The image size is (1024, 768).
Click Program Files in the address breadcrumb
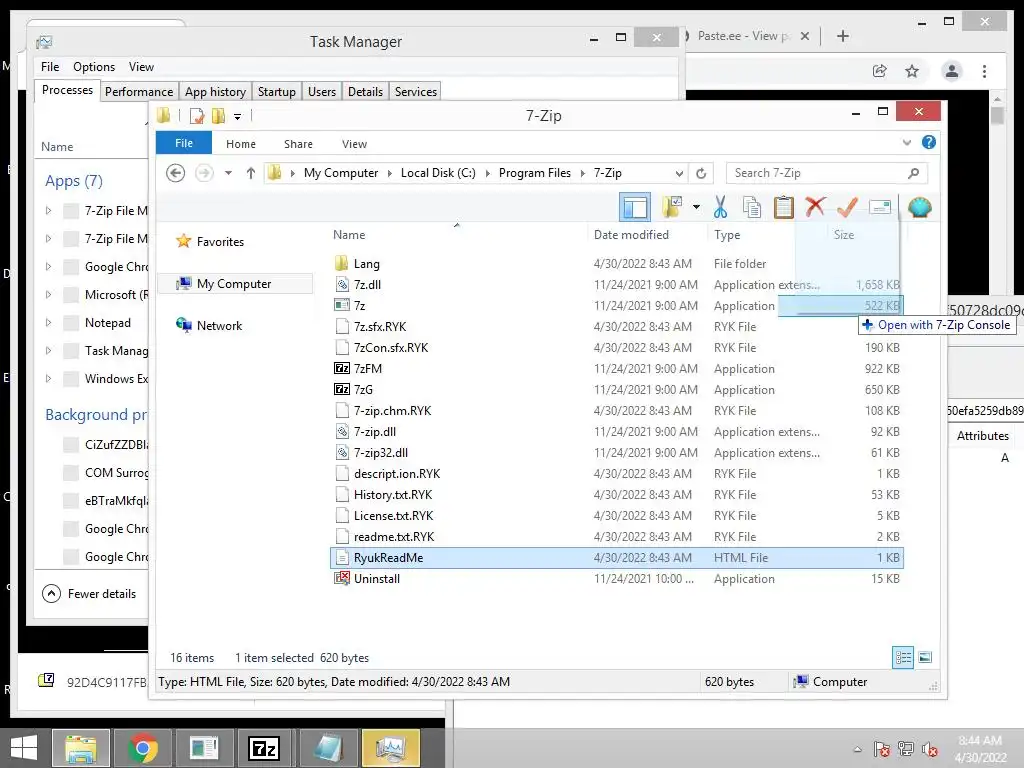[x=534, y=172]
